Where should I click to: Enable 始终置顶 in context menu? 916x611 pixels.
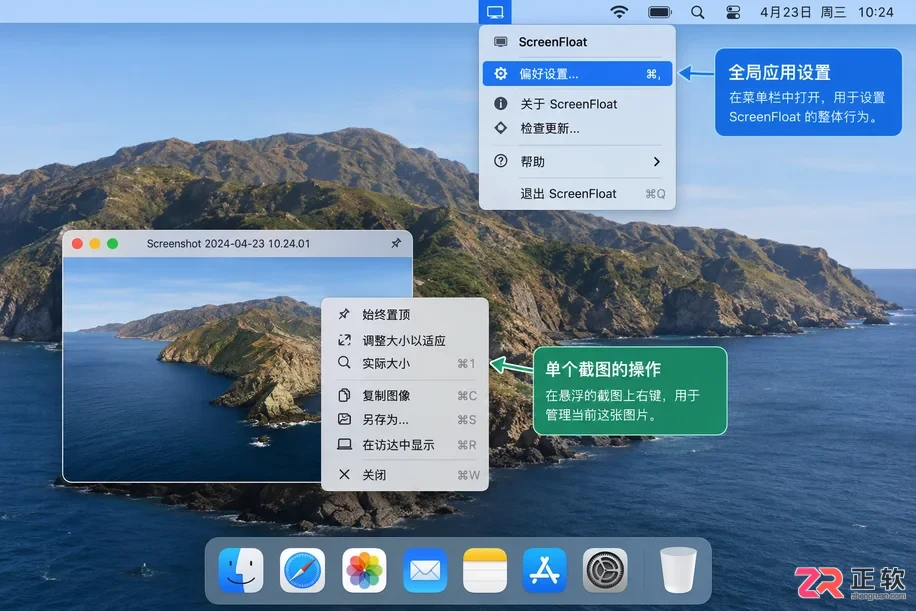[x=405, y=314]
